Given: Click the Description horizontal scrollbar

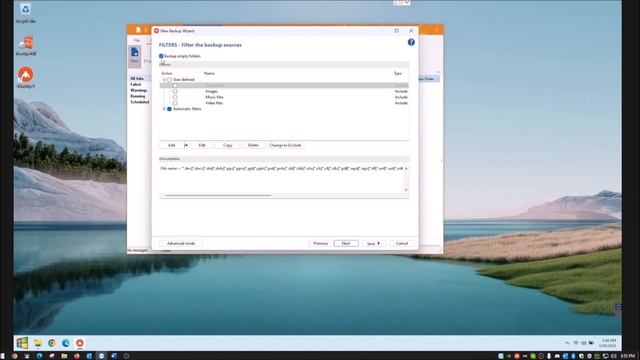Looking at the screenshot, I should pyautogui.click(x=218, y=196).
